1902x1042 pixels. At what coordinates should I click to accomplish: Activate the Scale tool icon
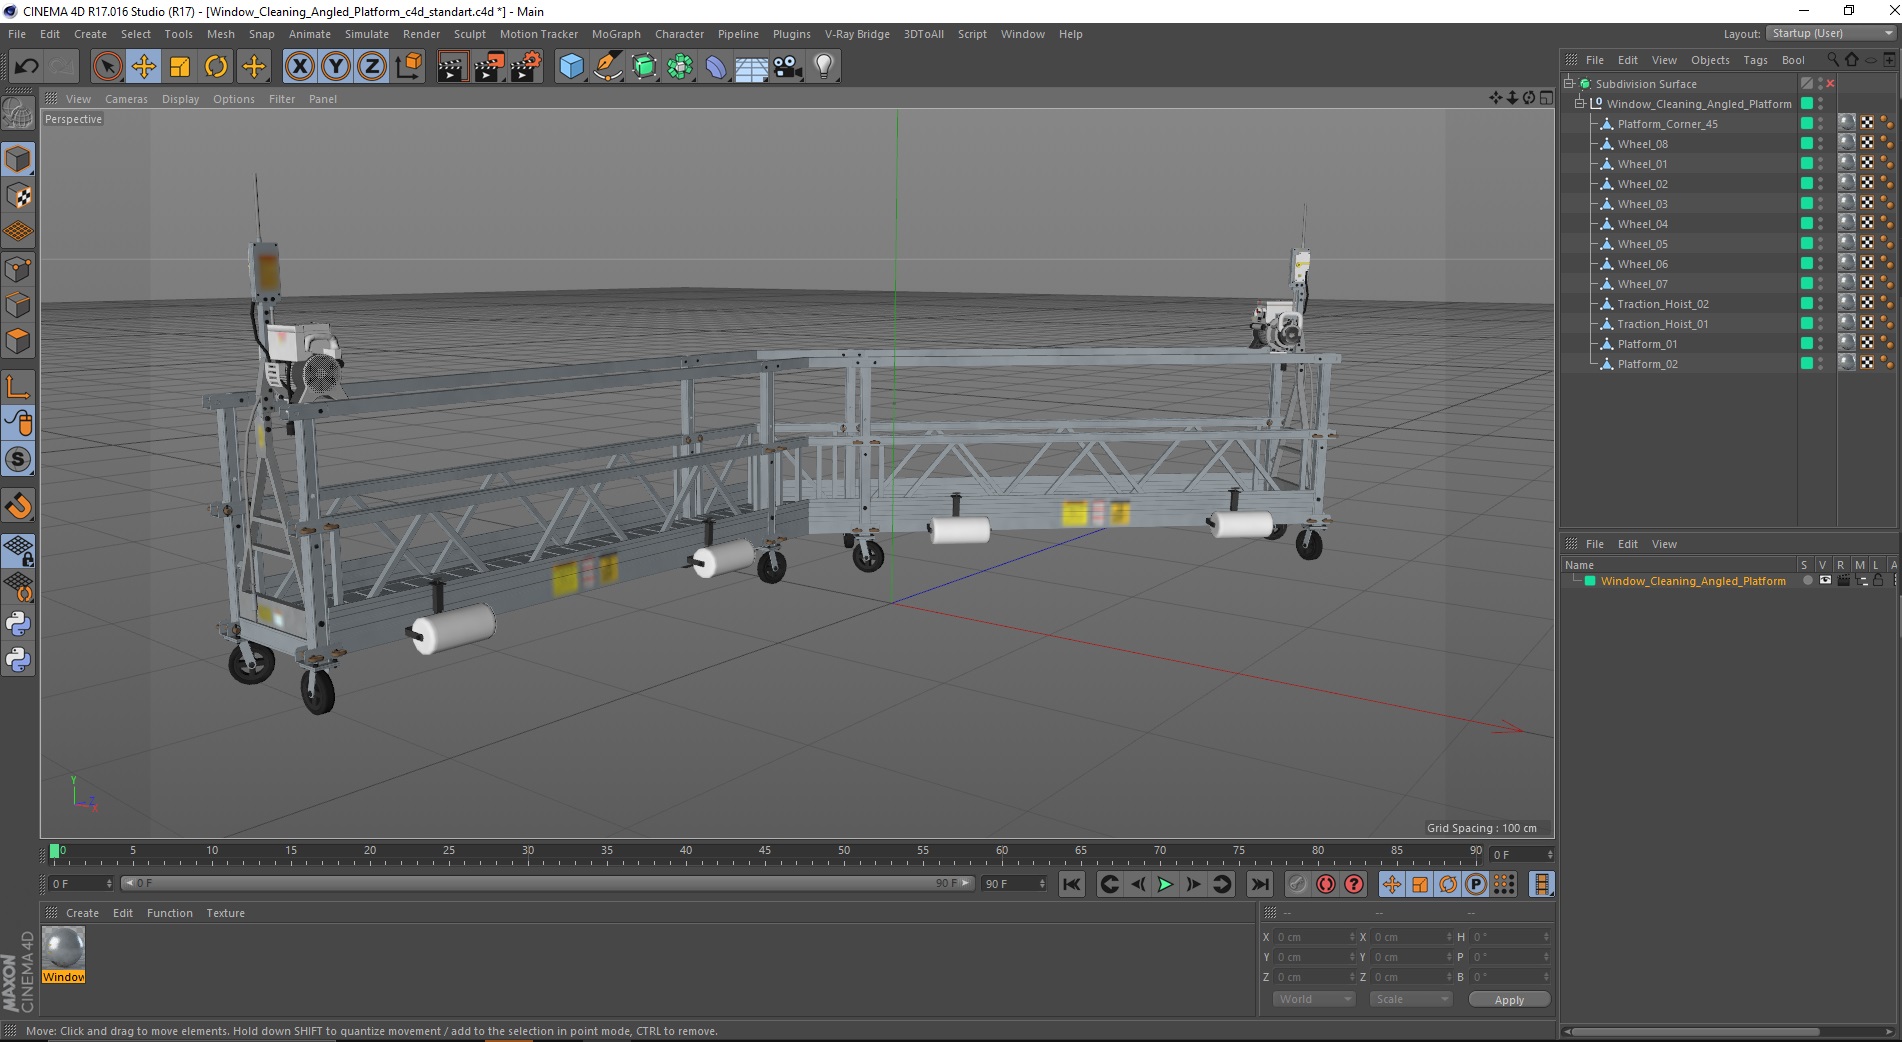point(180,67)
